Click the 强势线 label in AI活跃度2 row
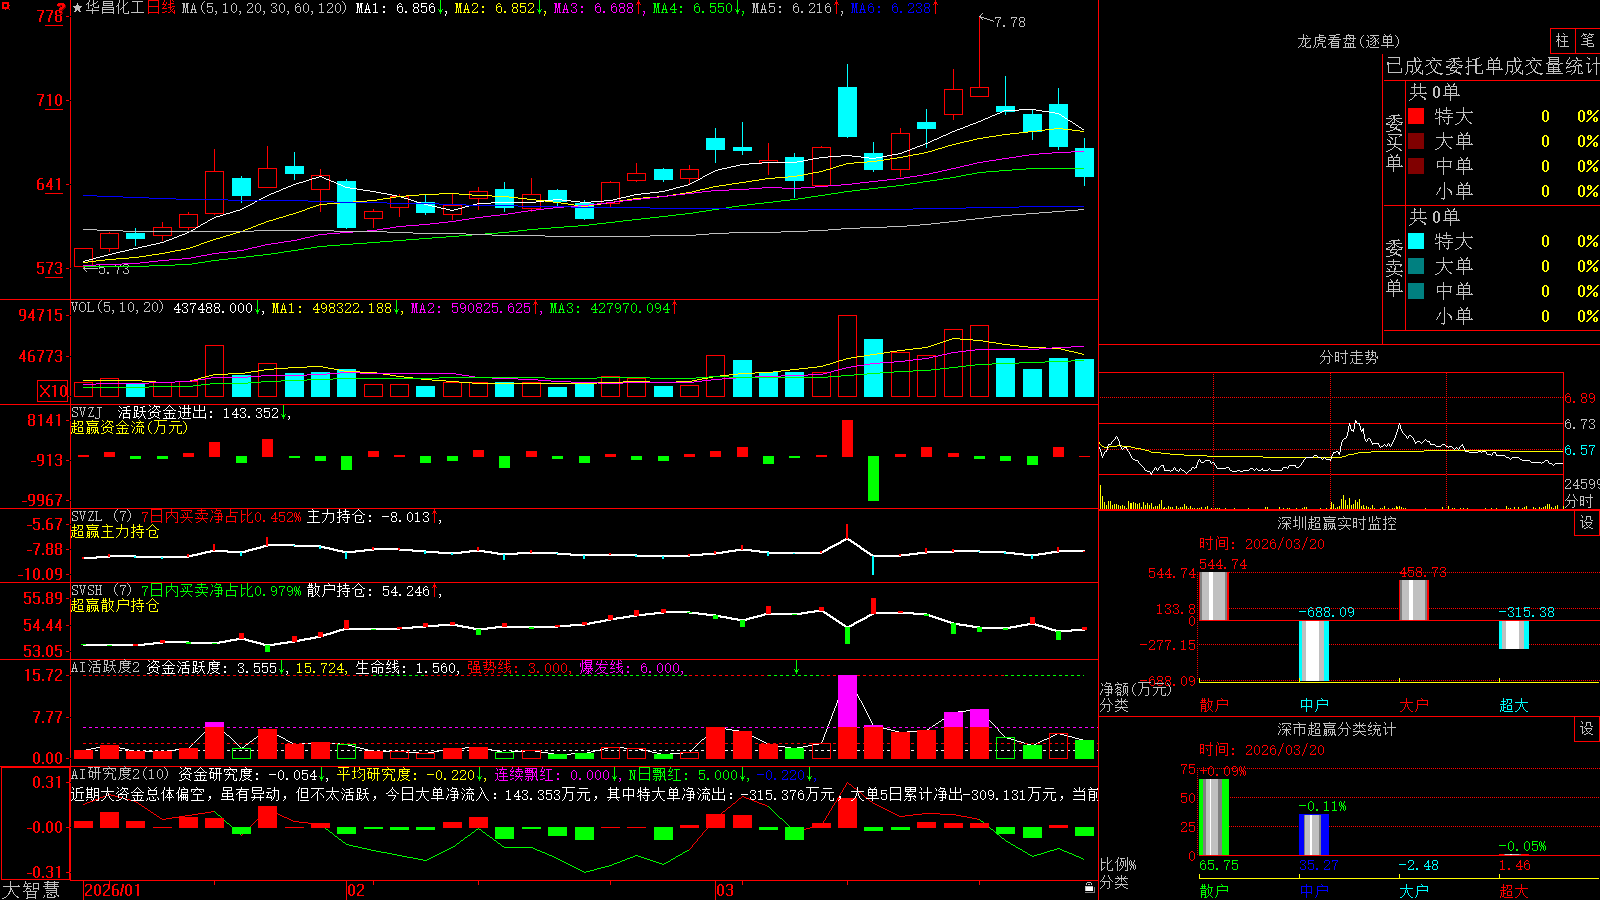This screenshot has width=1600, height=900. 491,668
